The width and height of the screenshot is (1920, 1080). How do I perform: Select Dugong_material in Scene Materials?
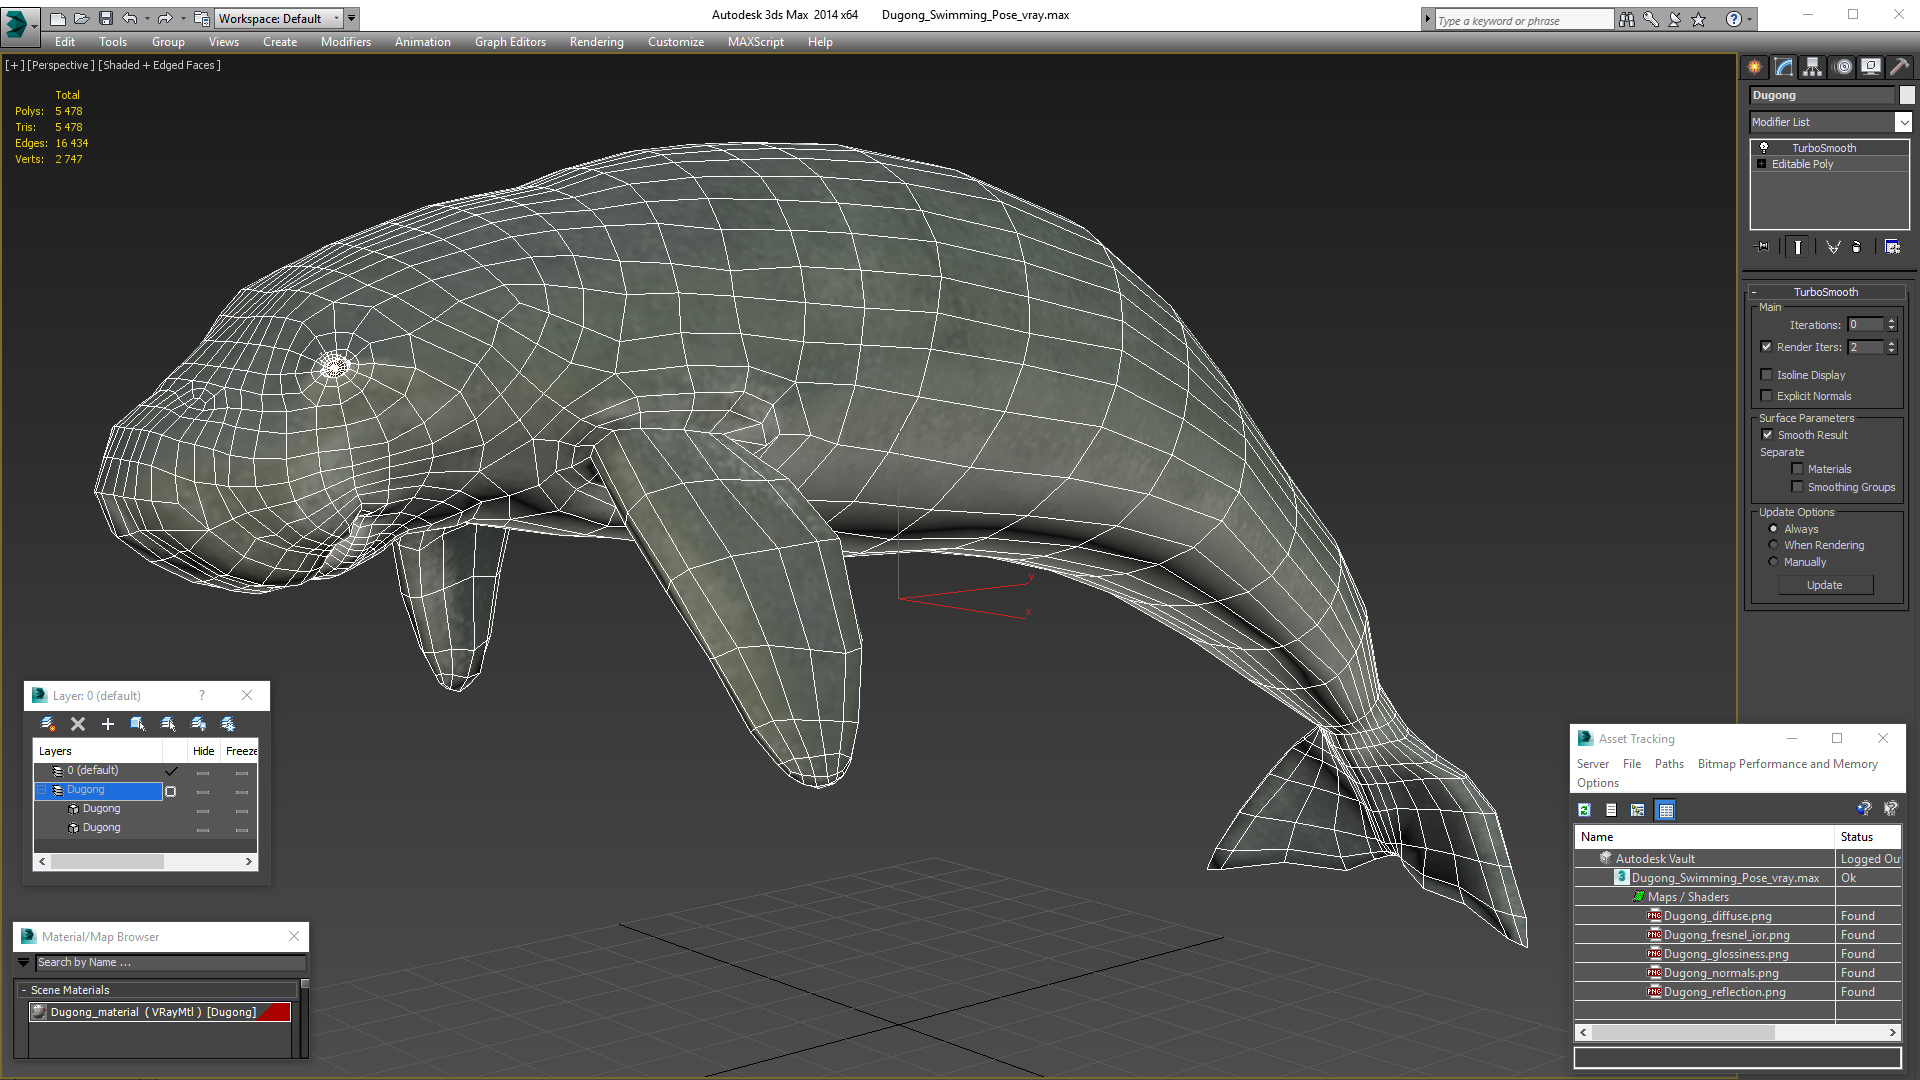pyautogui.click(x=160, y=1012)
